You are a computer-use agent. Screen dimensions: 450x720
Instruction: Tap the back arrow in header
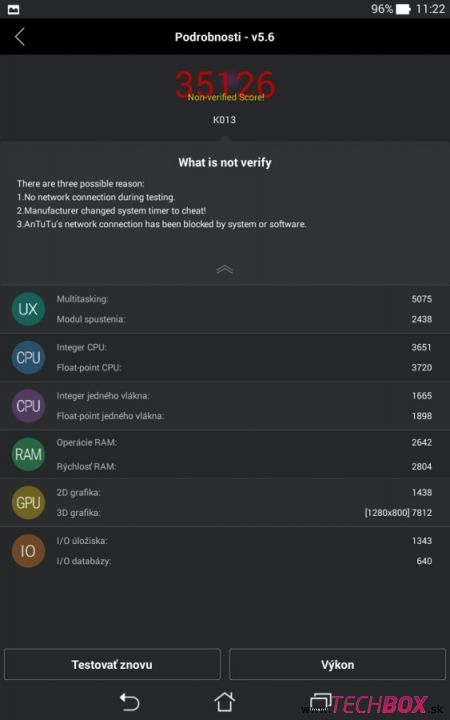(x=20, y=37)
